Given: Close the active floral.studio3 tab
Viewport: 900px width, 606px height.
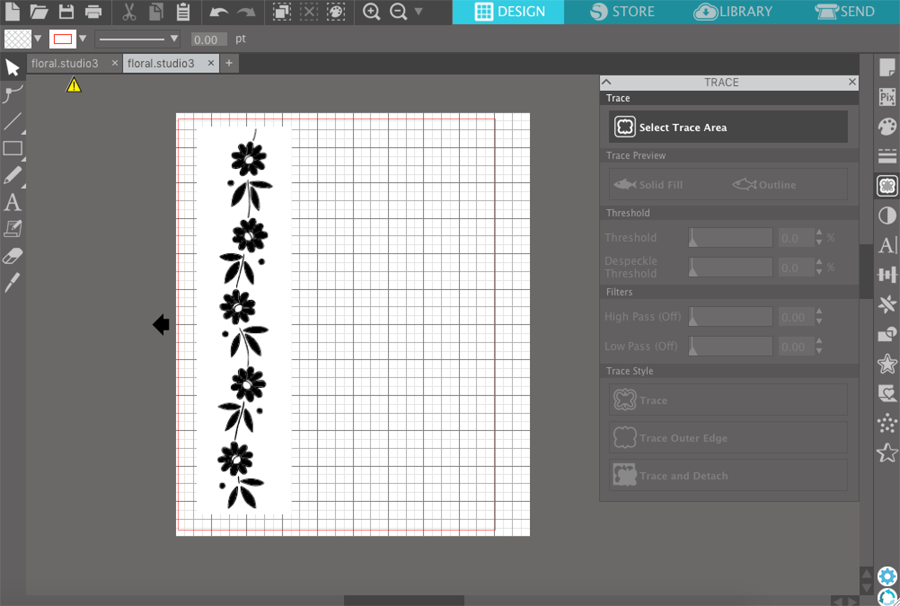Looking at the screenshot, I should click(x=211, y=63).
